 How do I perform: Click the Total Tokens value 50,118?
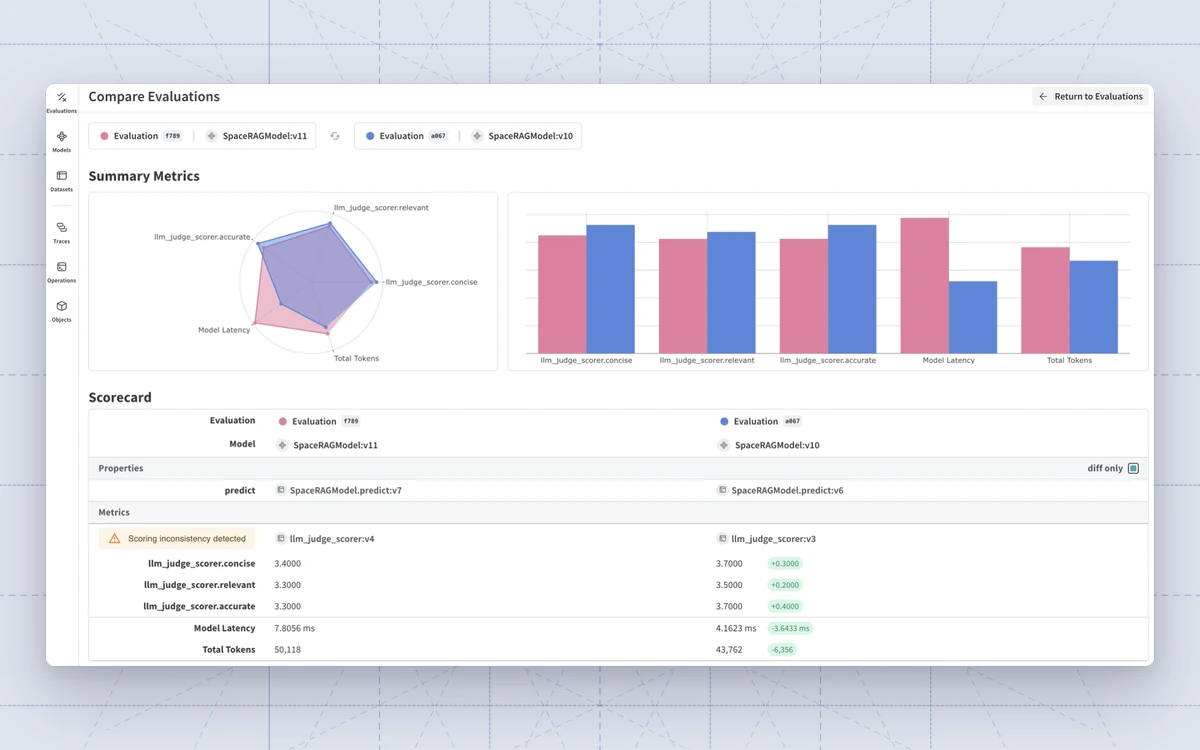288,650
